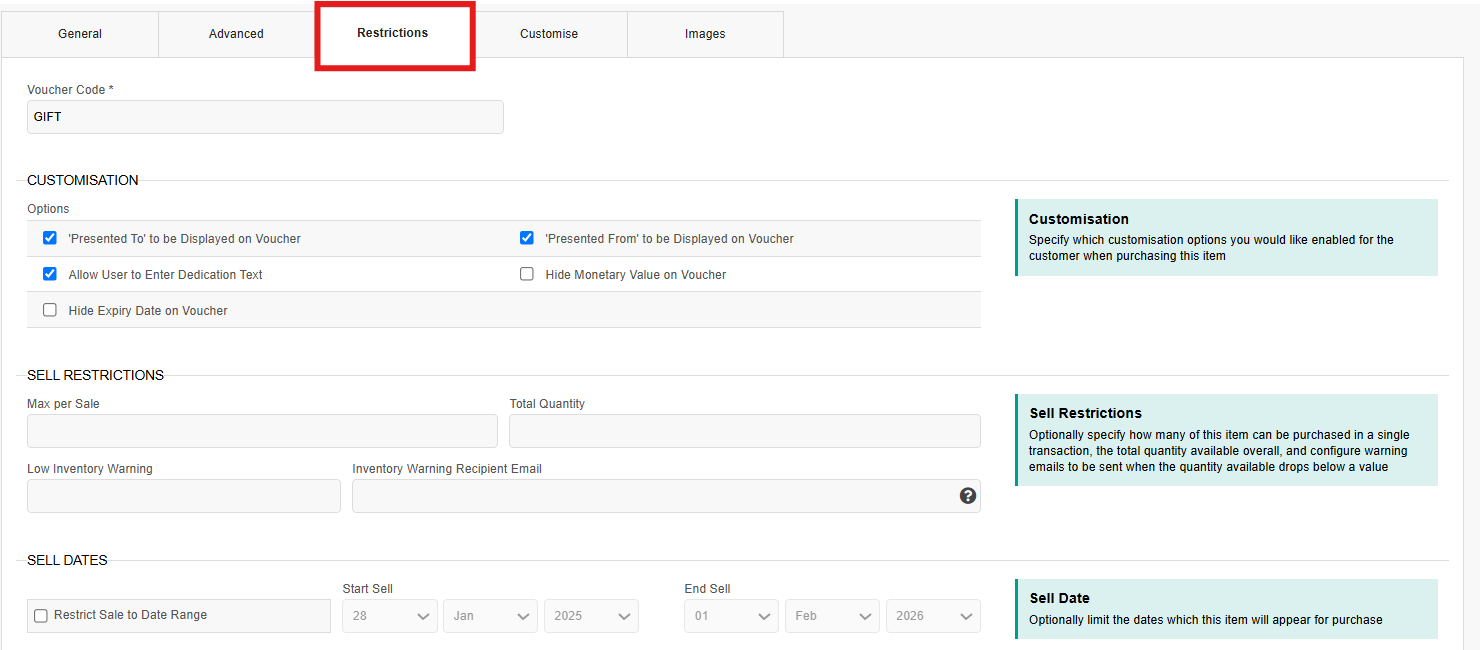
Task: Click the Low Inventory Warning field
Action: pyautogui.click(x=184, y=496)
